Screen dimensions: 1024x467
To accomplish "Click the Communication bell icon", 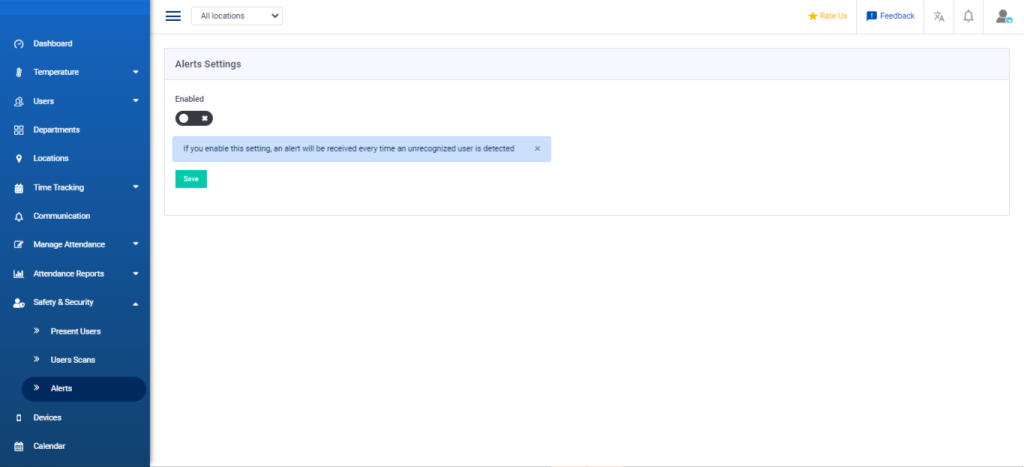I will pyautogui.click(x=19, y=216).
